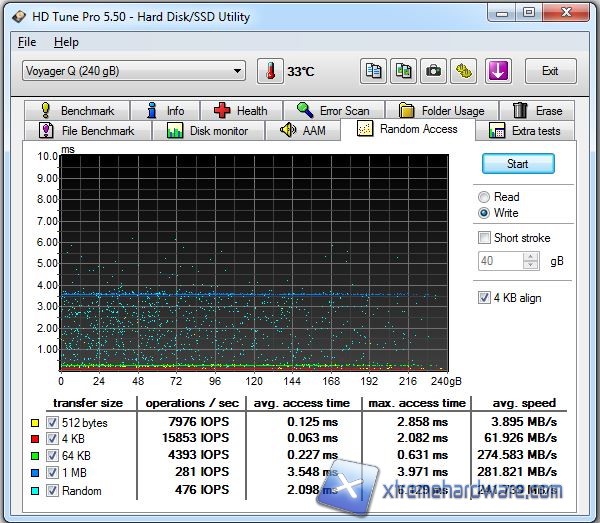Uncheck the 512 bytes transfer size
Image resolution: width=600 pixels, height=523 pixels.
(53, 421)
